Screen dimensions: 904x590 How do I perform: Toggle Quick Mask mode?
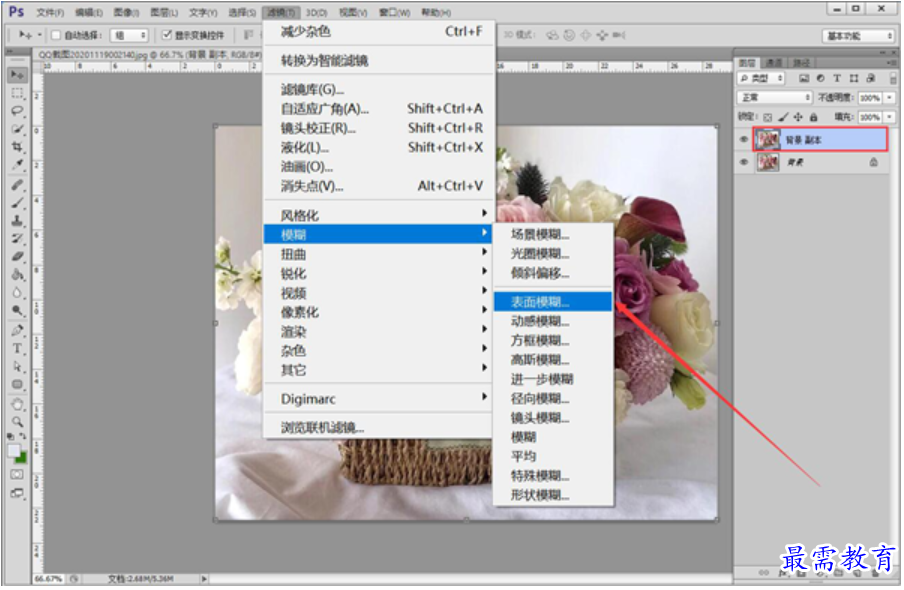(x=17, y=475)
